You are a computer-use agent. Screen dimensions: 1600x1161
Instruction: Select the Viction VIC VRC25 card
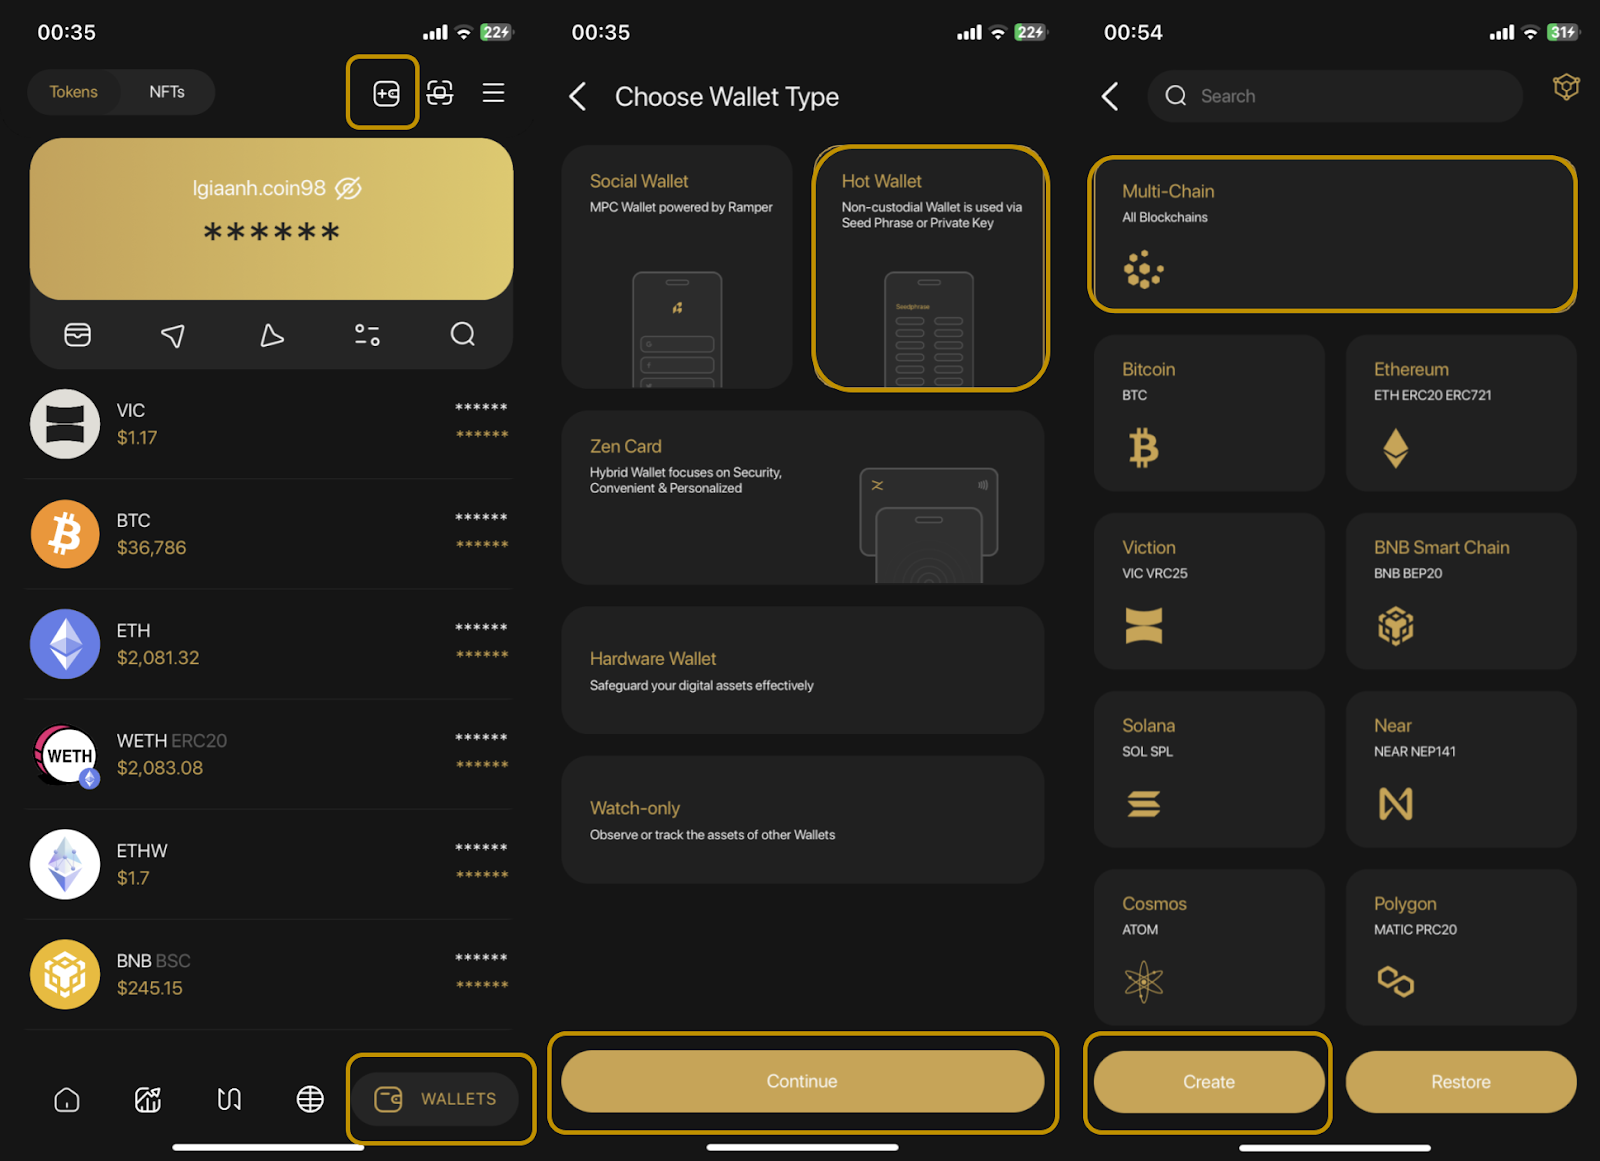tap(1209, 591)
